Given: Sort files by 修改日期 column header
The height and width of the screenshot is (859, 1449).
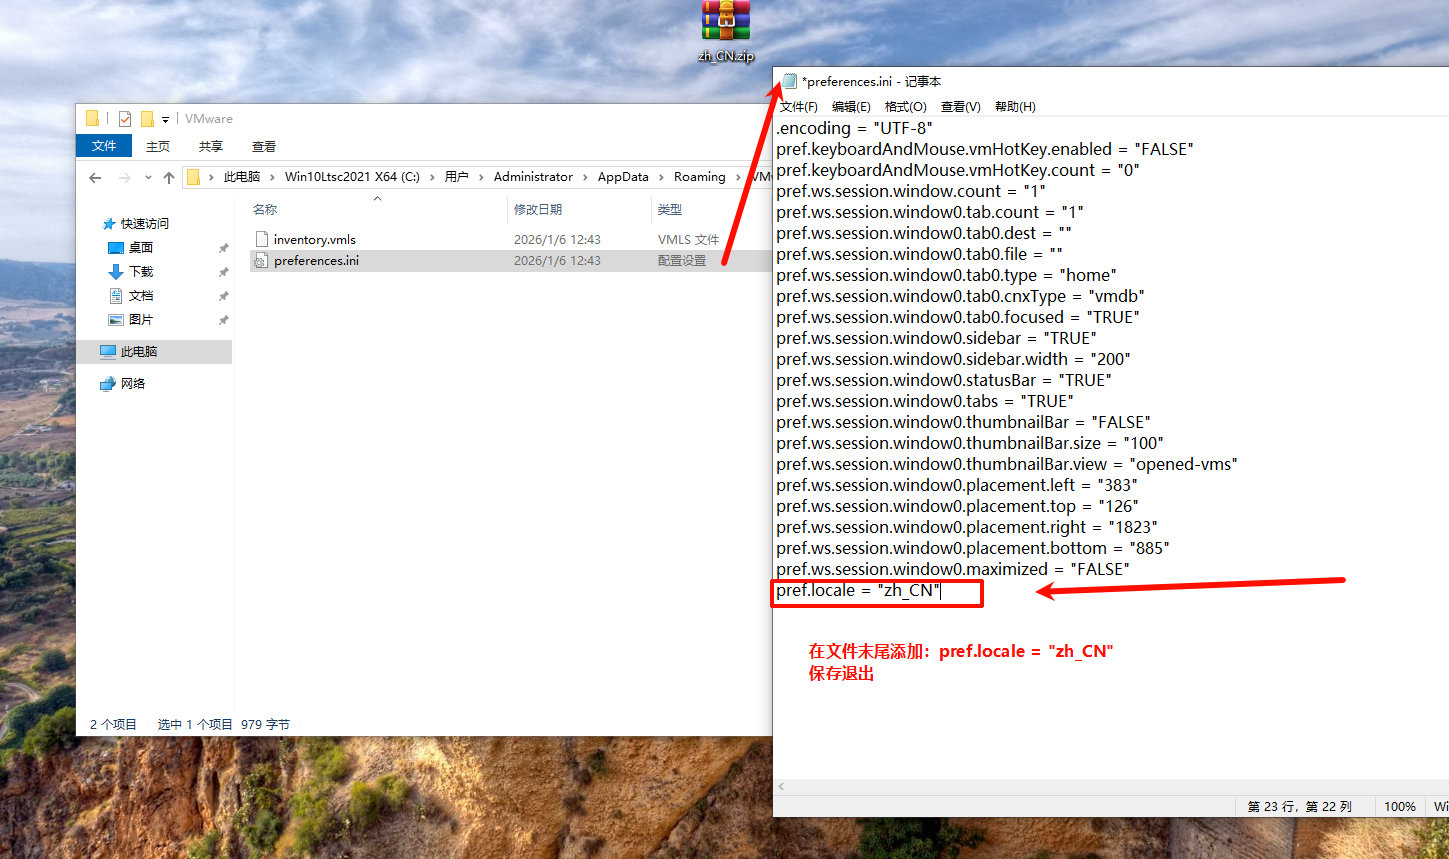Looking at the screenshot, I should coord(538,210).
